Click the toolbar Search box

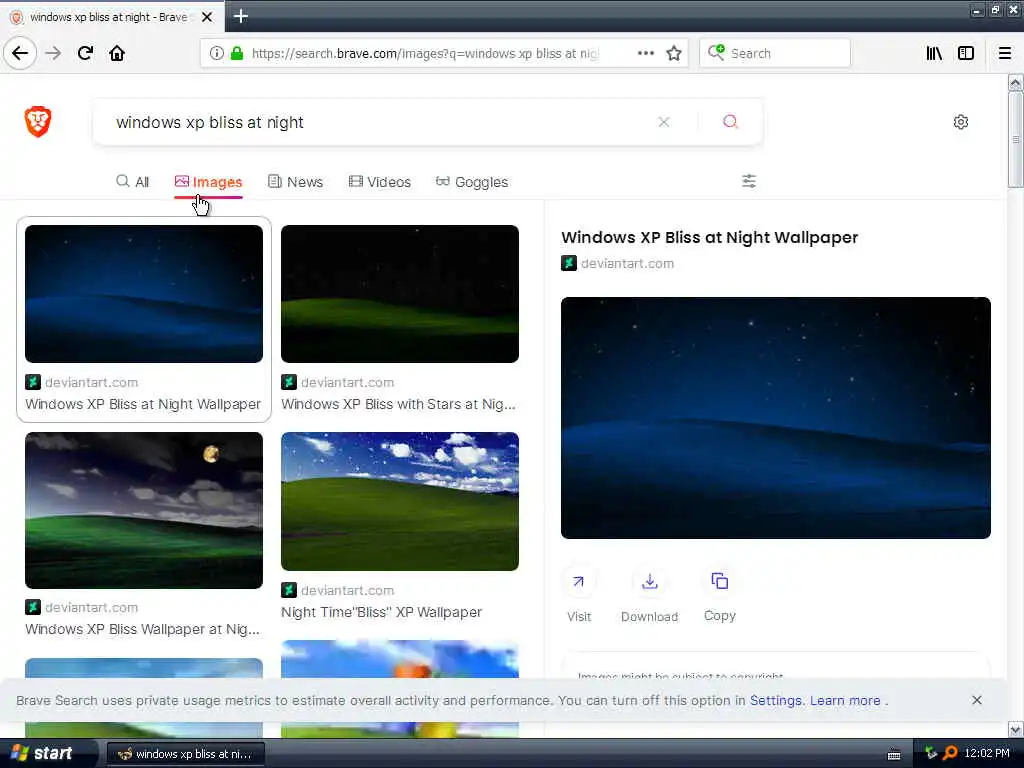coord(775,54)
